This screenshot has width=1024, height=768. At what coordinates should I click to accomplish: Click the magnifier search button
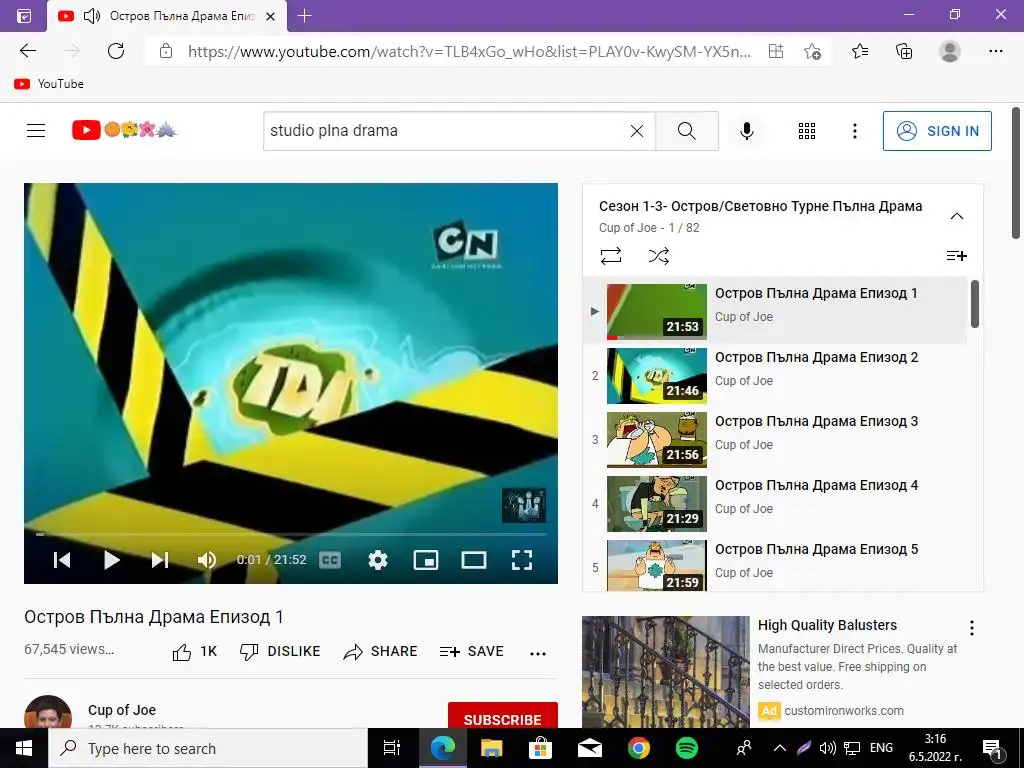pos(686,131)
